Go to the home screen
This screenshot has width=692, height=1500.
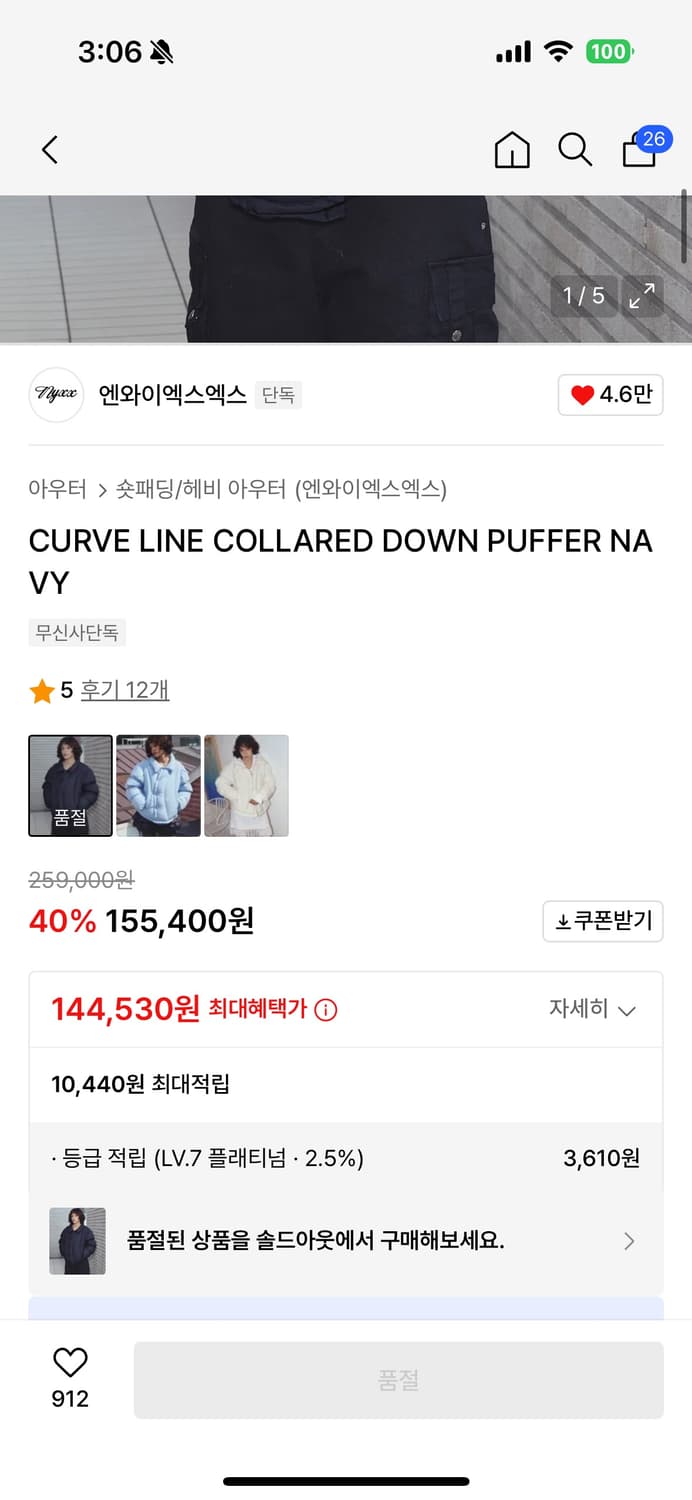(x=512, y=148)
